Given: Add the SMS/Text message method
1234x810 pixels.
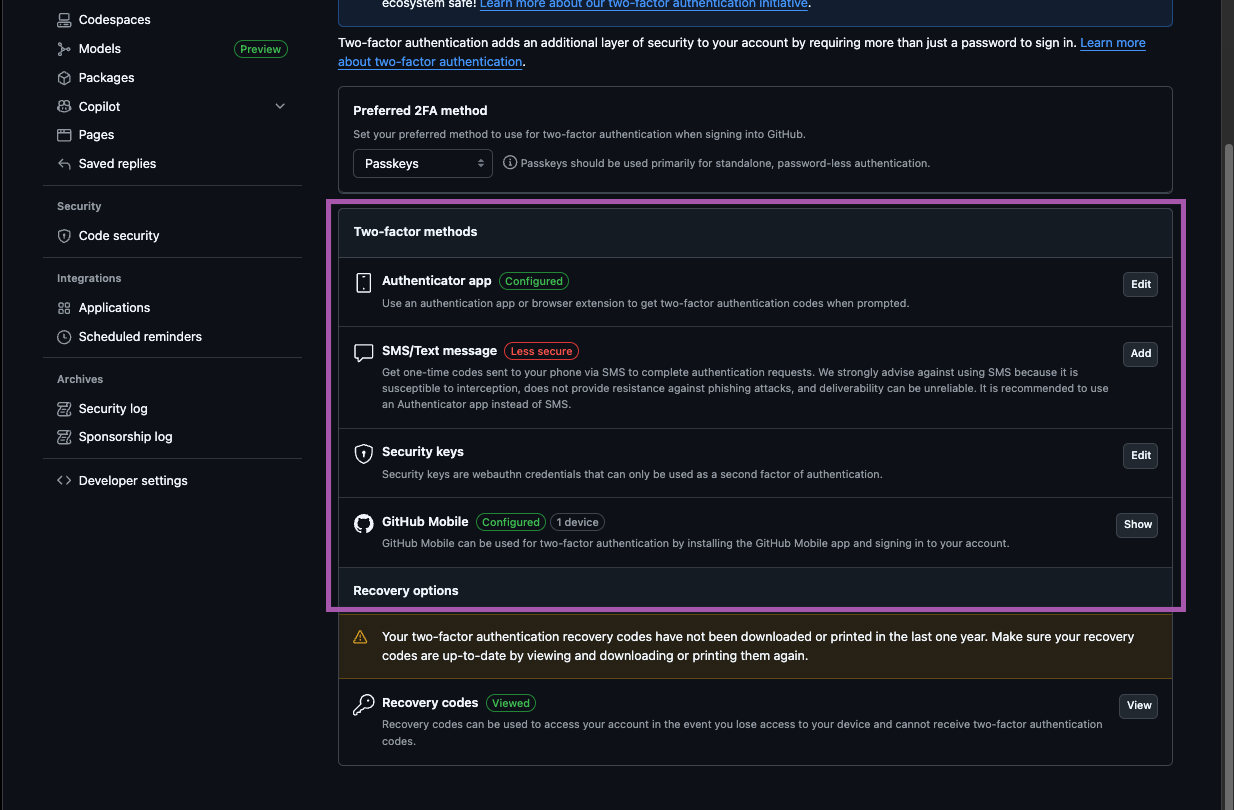Looking at the screenshot, I should [x=1140, y=354].
